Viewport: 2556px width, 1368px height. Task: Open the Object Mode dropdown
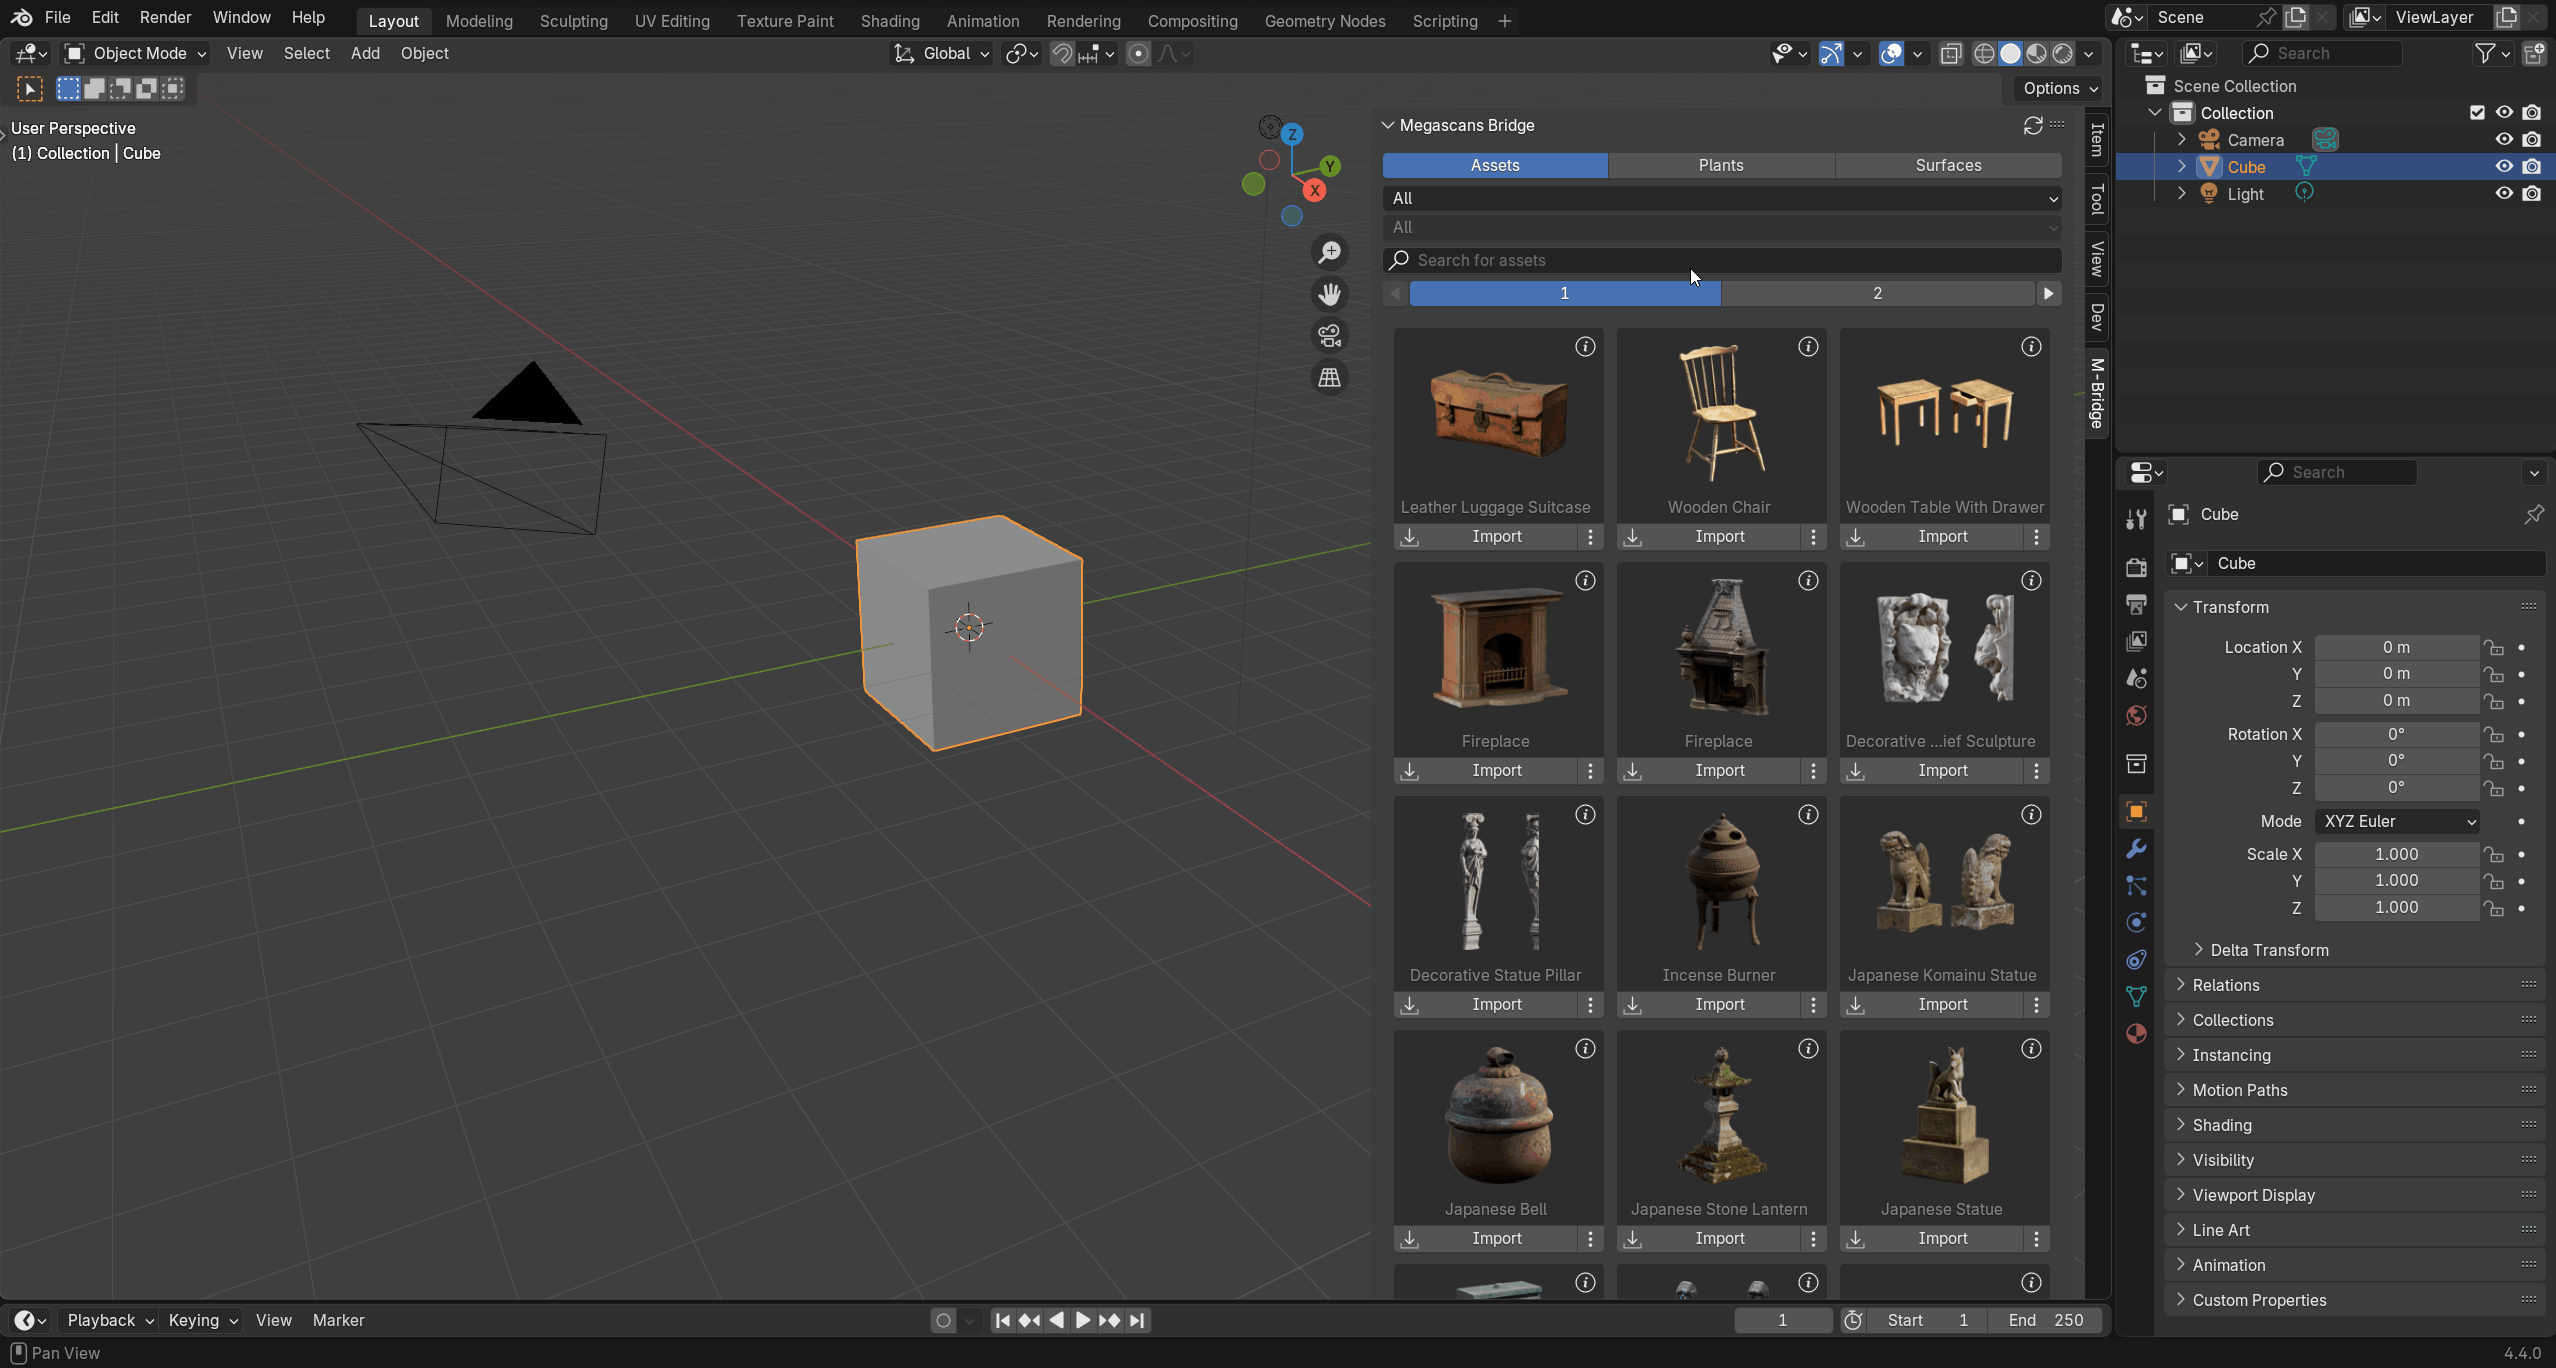[x=135, y=53]
